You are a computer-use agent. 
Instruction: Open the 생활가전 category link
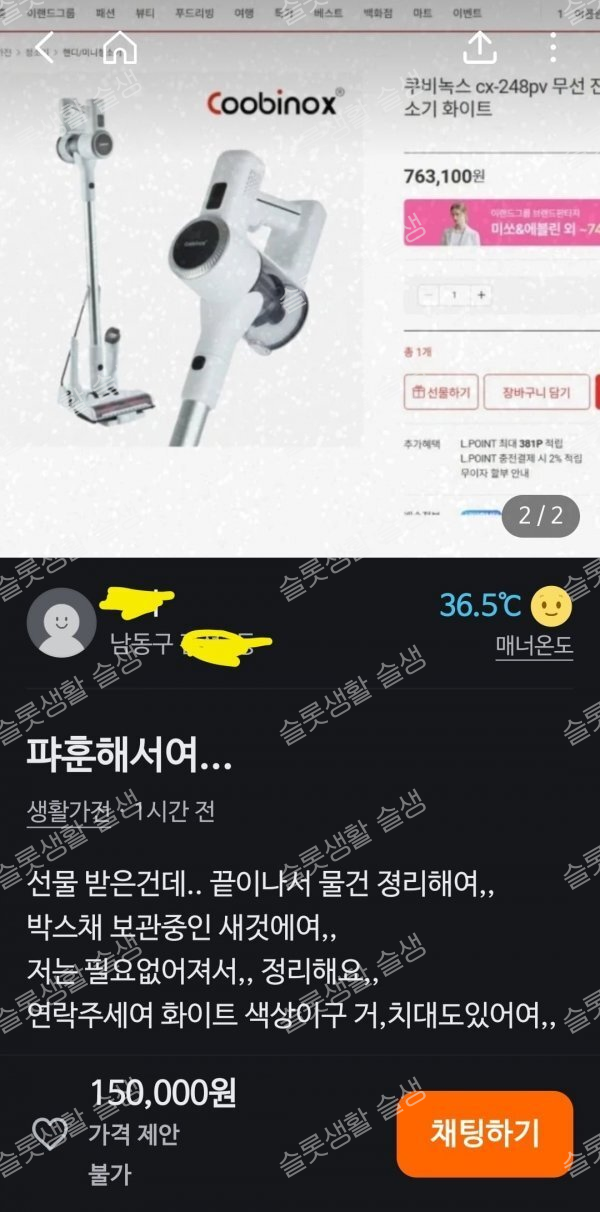pos(68,811)
